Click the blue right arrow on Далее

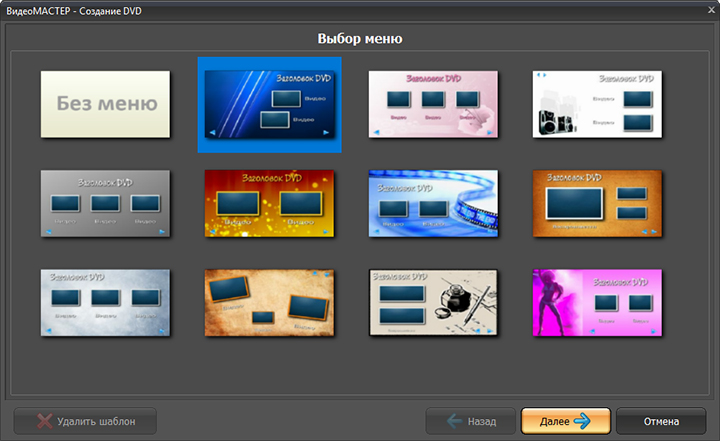(582, 421)
